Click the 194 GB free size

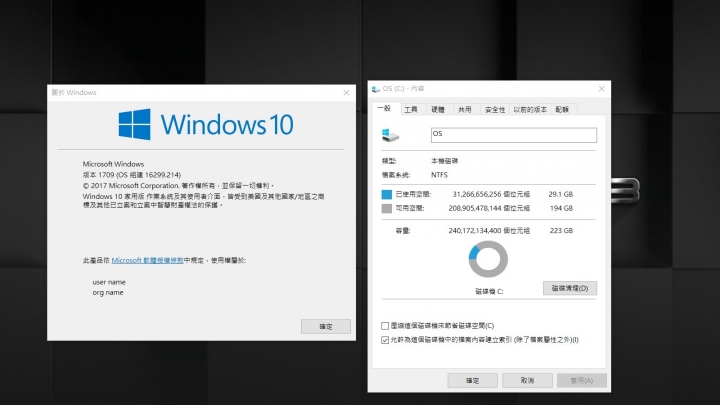pyautogui.click(x=561, y=208)
